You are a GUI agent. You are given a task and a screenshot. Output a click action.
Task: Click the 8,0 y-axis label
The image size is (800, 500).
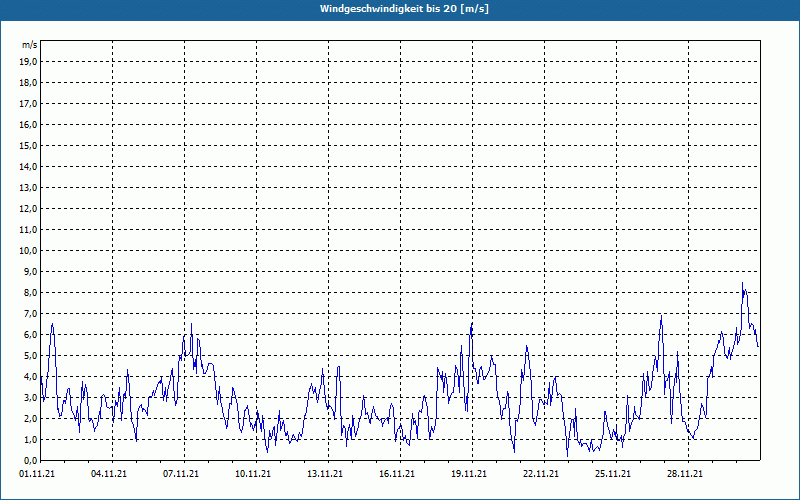coord(31,292)
